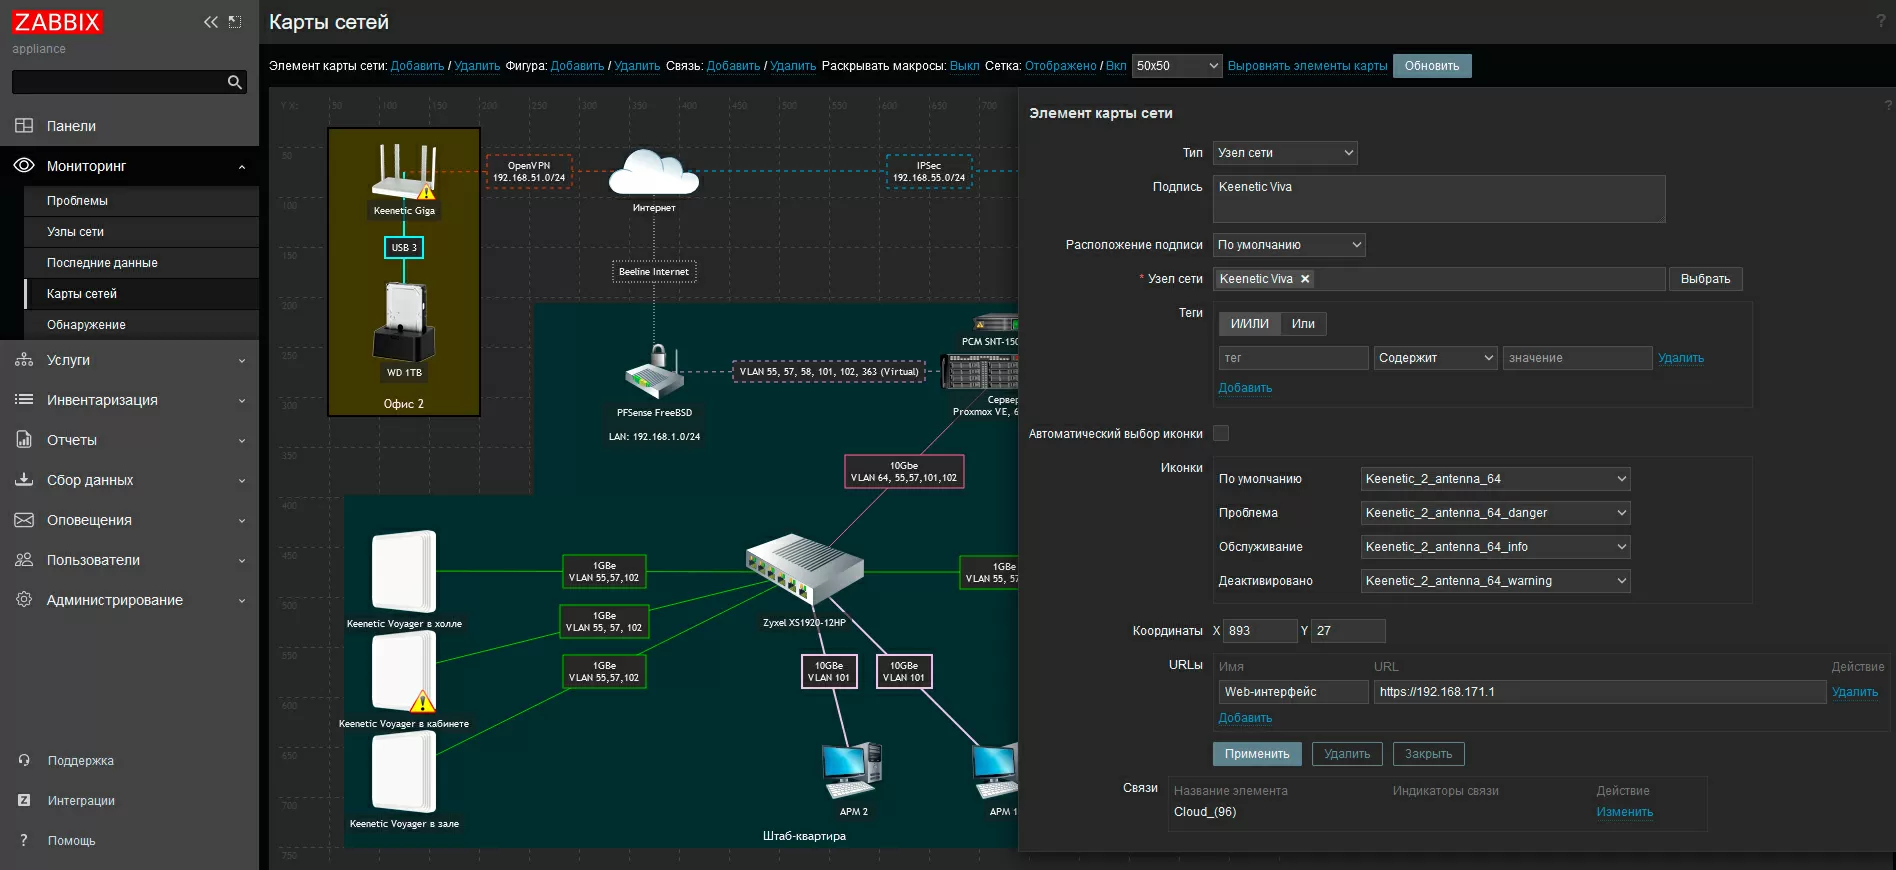
Task: Click the search magnifier icon
Action: coord(235,82)
